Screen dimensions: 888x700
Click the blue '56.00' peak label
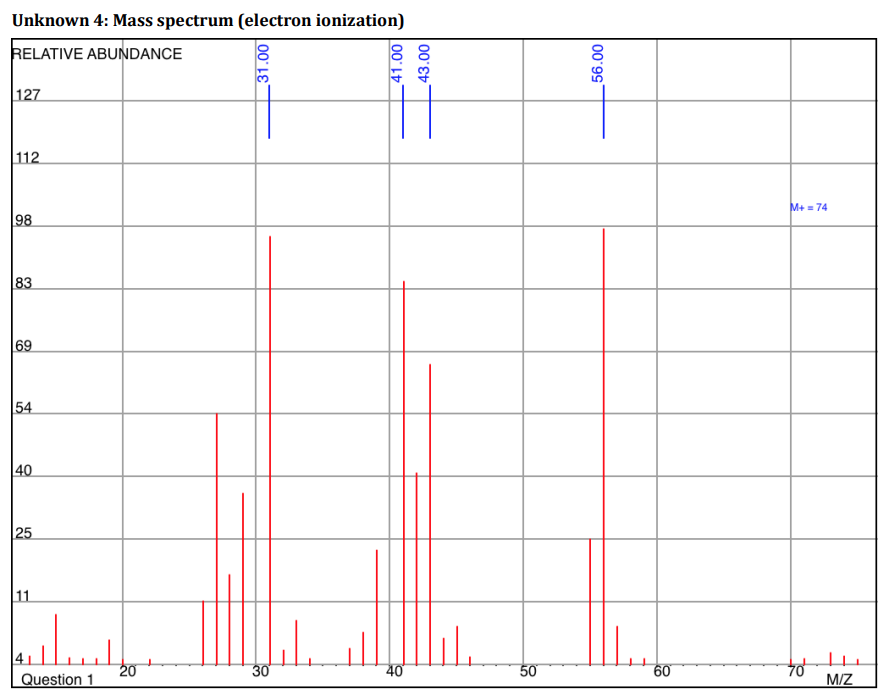coord(597,63)
